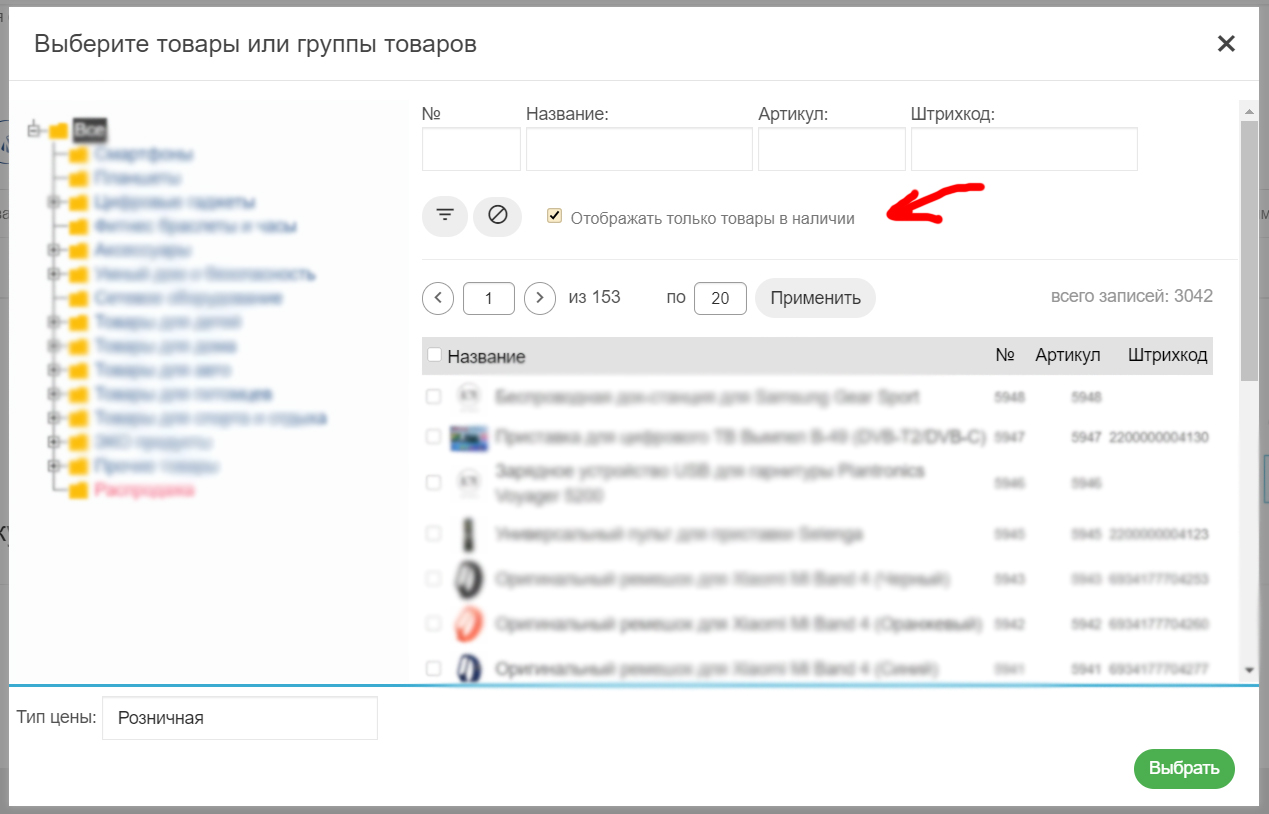1269x814 pixels.
Task: Click the folder icon next to Смартфоны
Action: tap(79, 155)
